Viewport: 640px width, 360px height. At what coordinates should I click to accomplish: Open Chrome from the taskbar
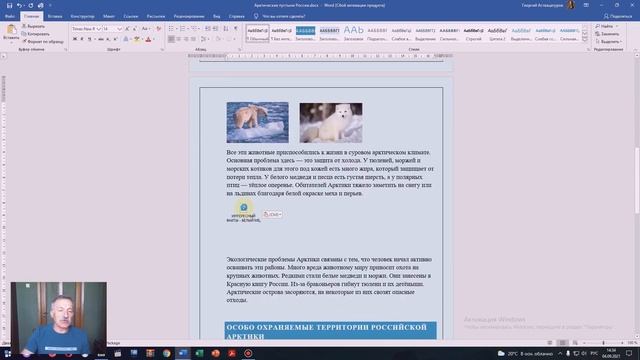(167, 353)
